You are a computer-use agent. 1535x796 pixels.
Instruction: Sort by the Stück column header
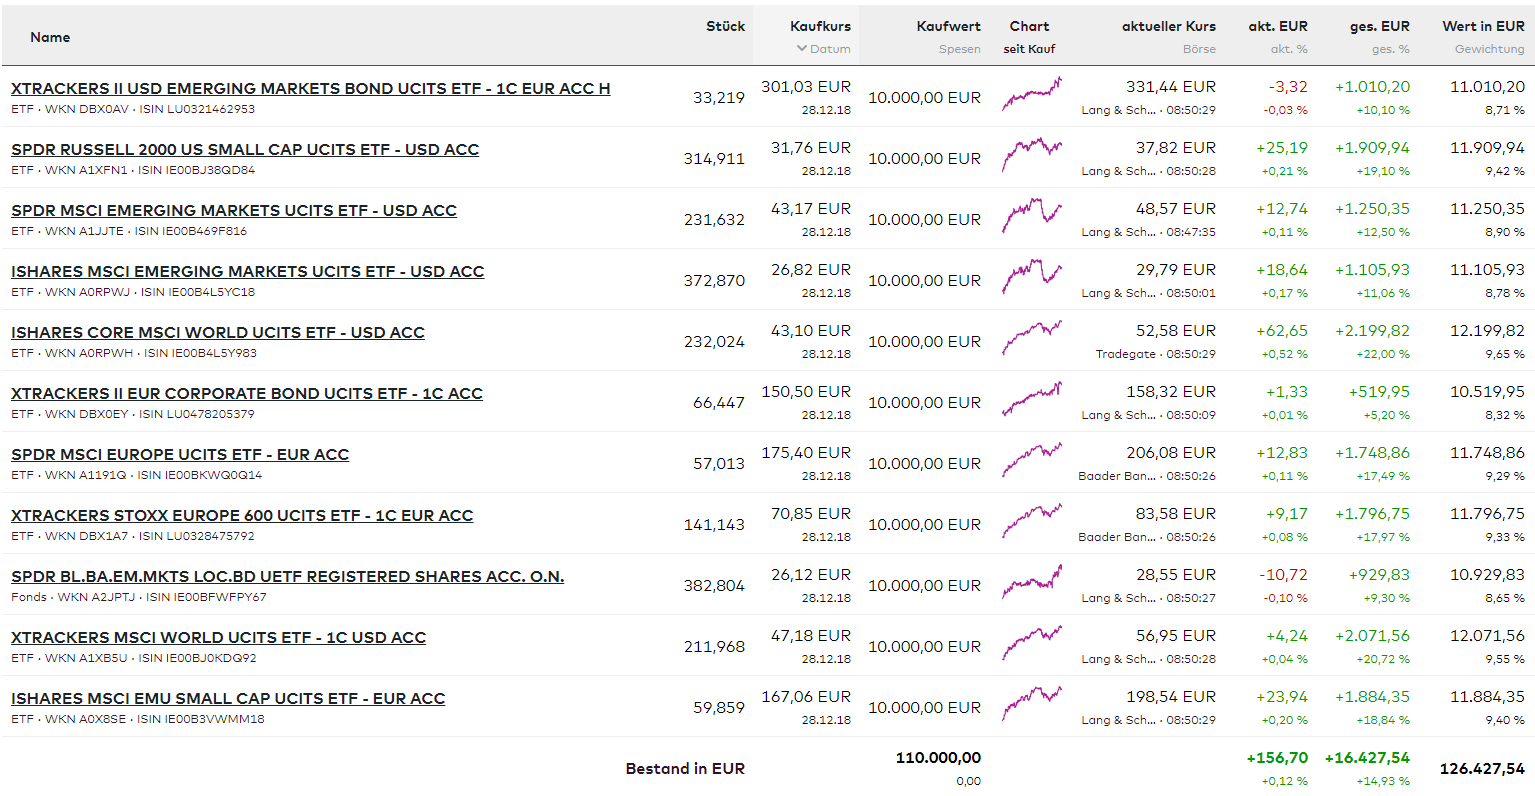pyautogui.click(x=725, y=26)
